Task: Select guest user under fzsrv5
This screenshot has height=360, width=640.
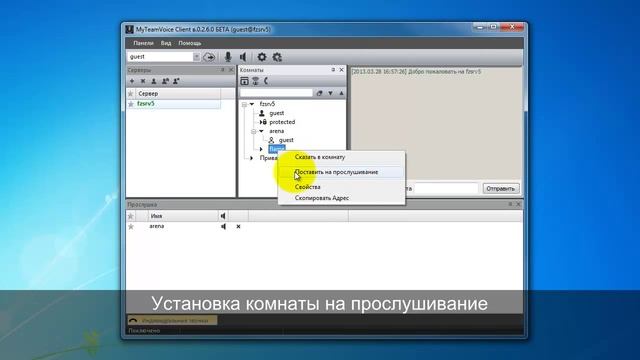Action: coord(277,113)
